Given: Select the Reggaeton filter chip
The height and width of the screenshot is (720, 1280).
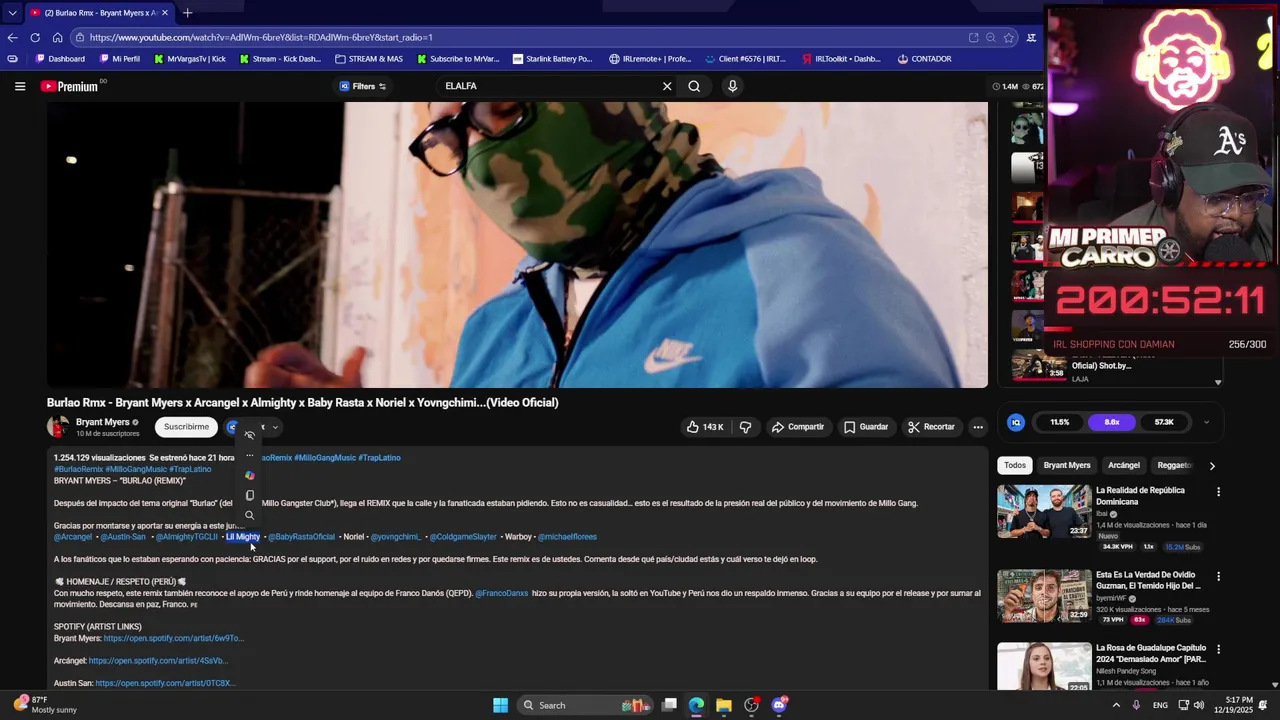Looking at the screenshot, I should (1176, 465).
